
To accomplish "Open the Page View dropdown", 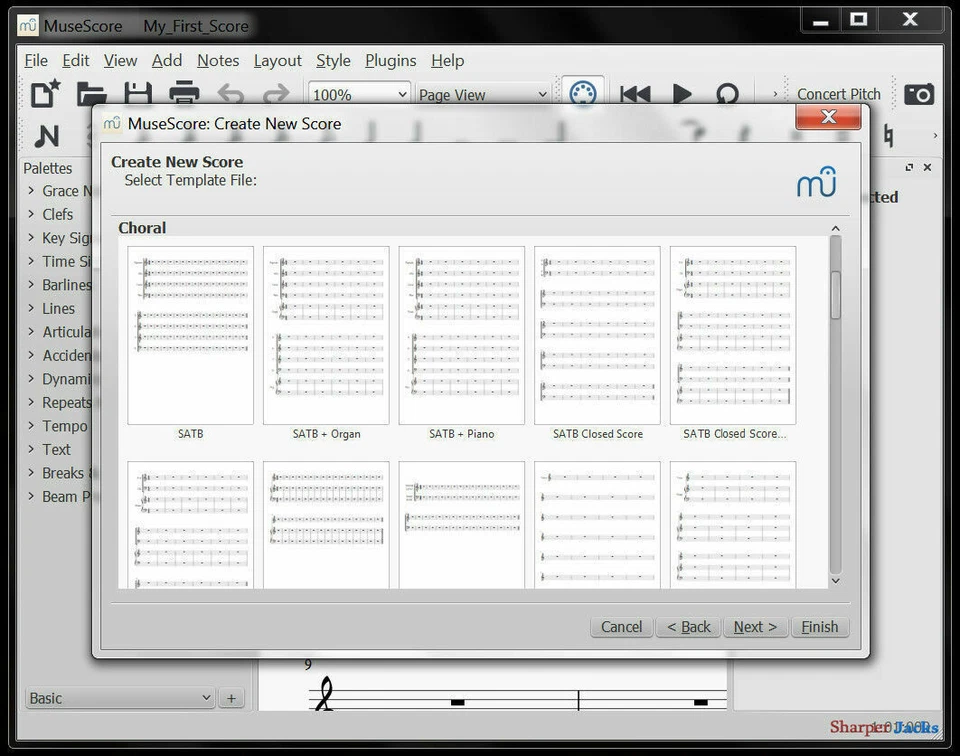I will pos(481,93).
